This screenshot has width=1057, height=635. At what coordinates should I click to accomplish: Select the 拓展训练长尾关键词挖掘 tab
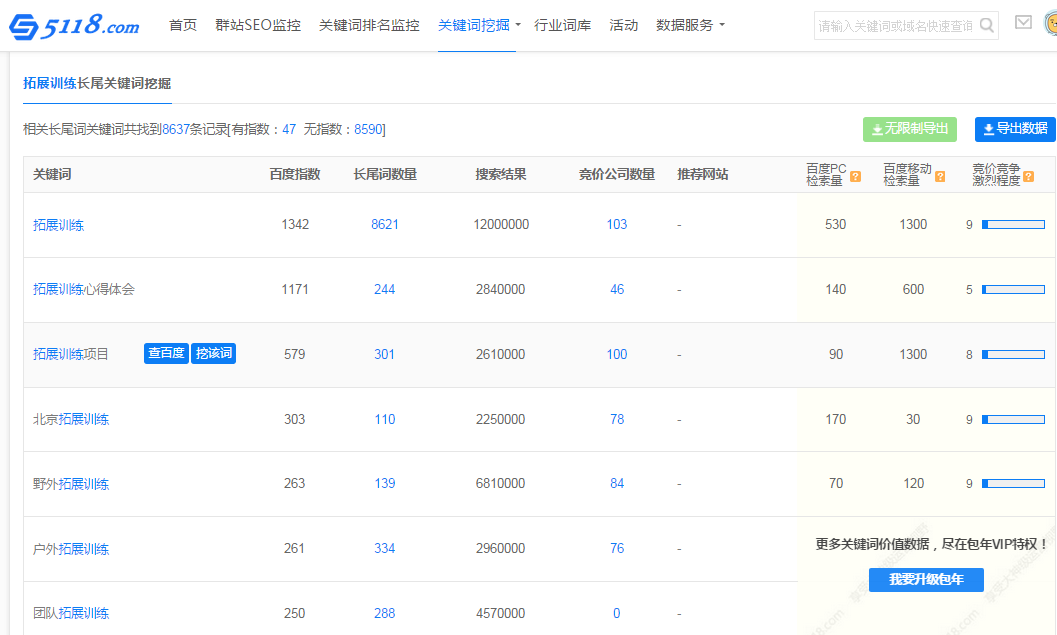97,84
